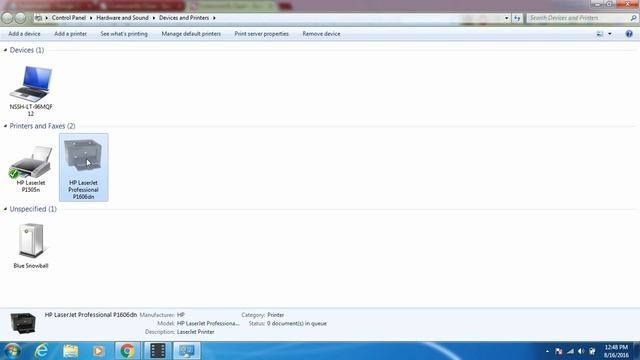Open view options dropdown arrow
This screenshot has height=360, width=640.
tap(610, 34)
